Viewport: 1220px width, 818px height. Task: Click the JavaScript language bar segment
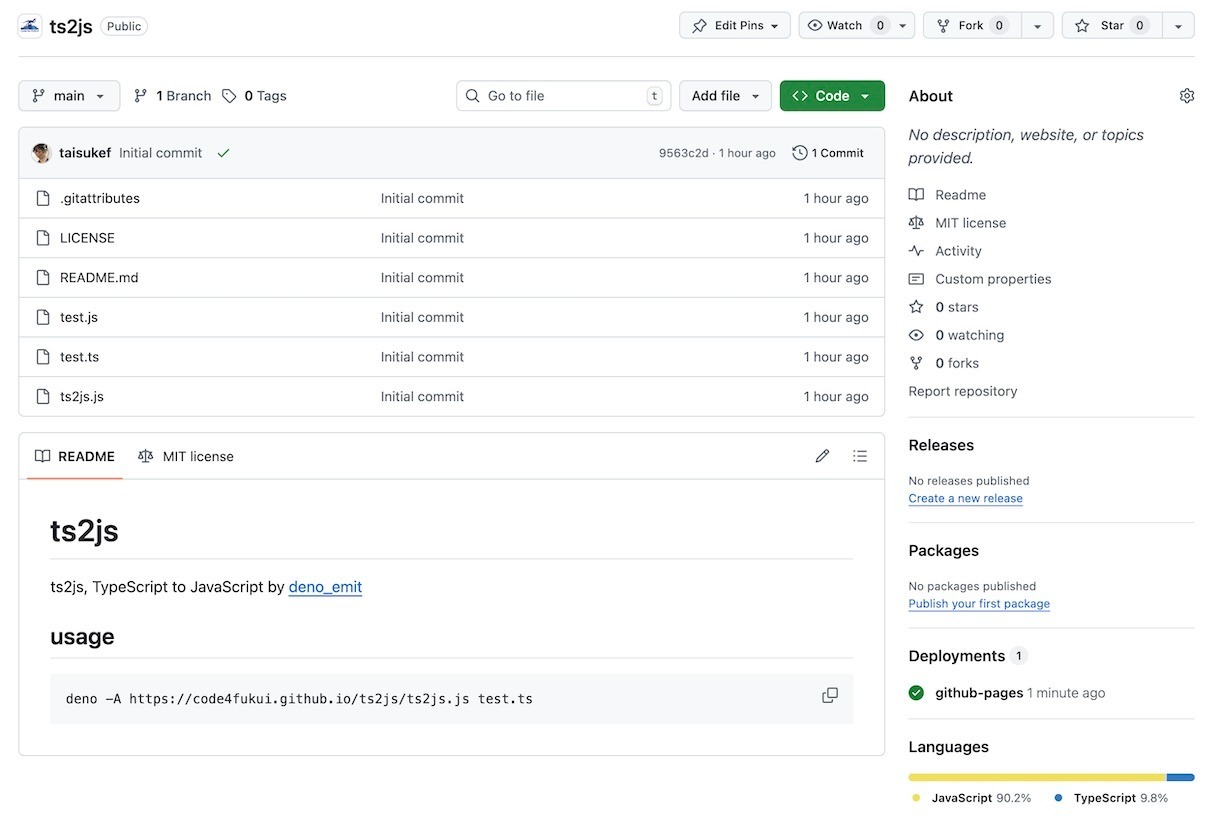[1036, 777]
